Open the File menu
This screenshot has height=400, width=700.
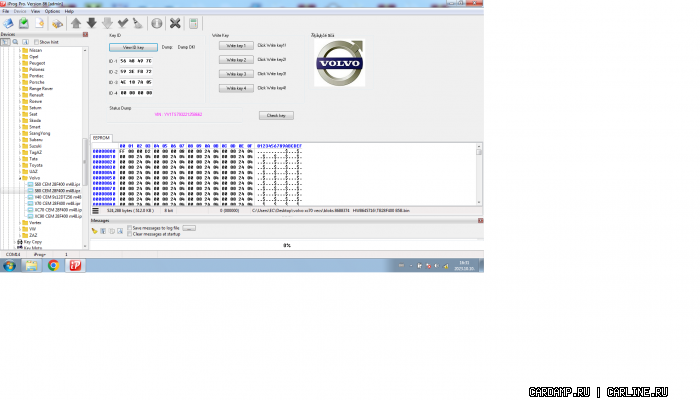[x=5, y=11]
